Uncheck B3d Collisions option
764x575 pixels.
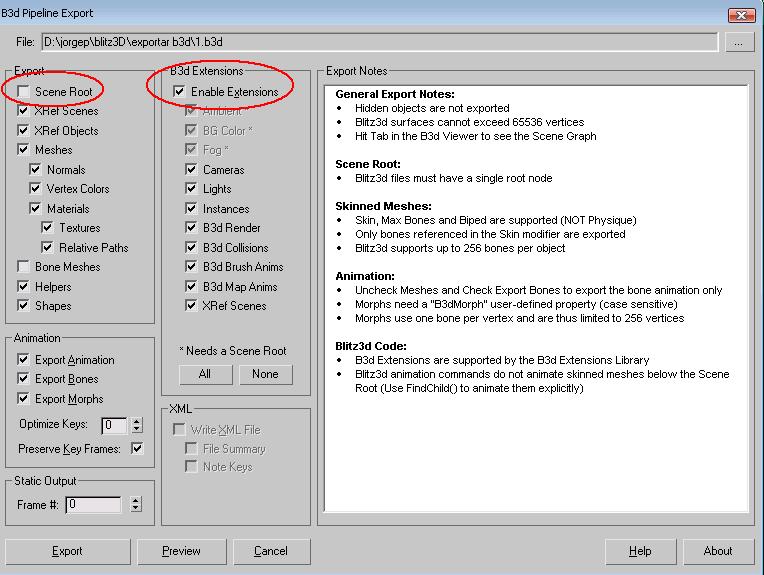[x=191, y=248]
